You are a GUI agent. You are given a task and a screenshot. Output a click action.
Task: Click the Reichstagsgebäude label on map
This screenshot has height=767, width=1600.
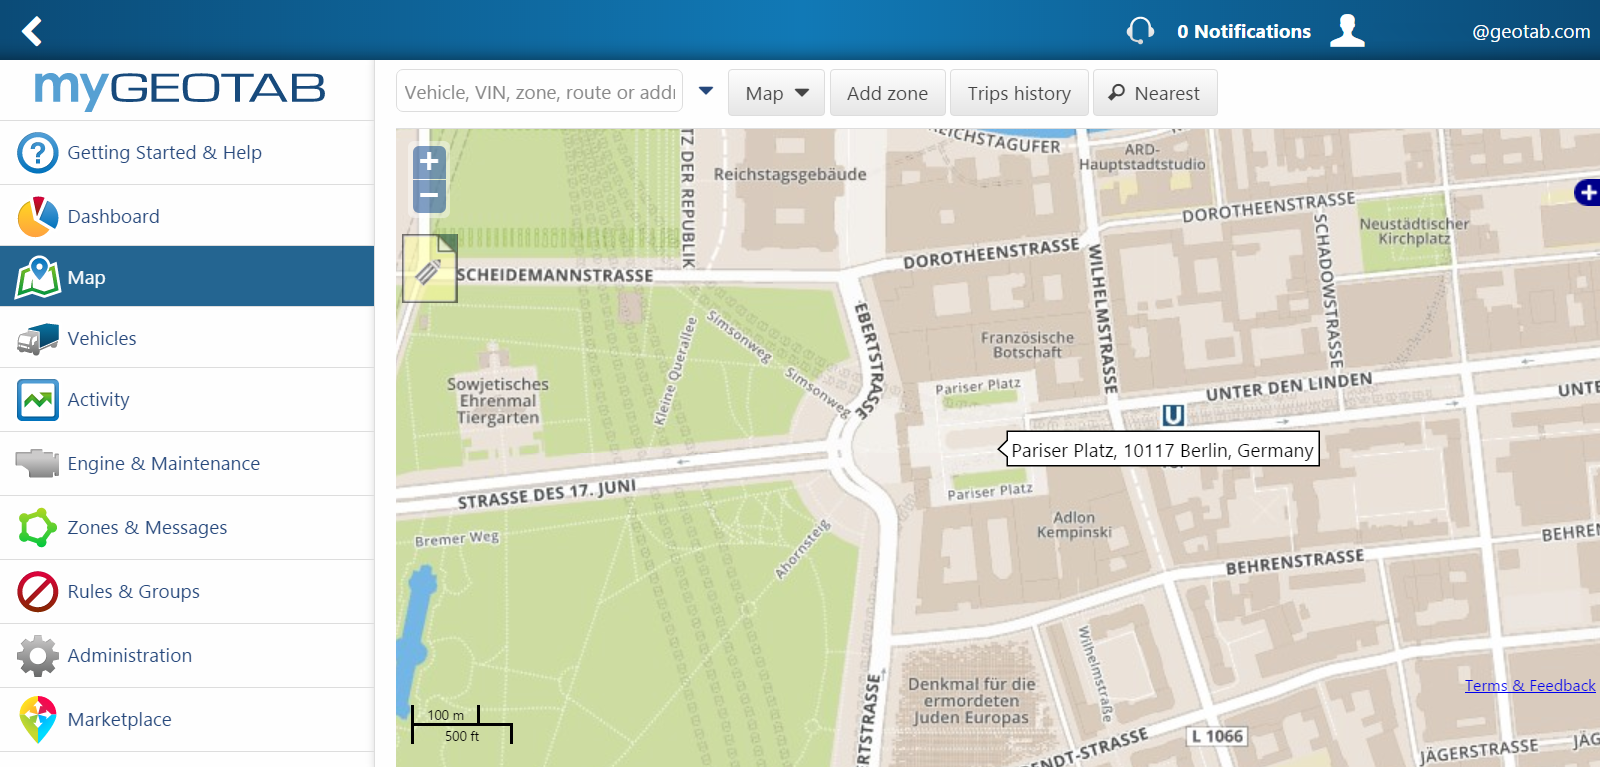click(x=790, y=174)
